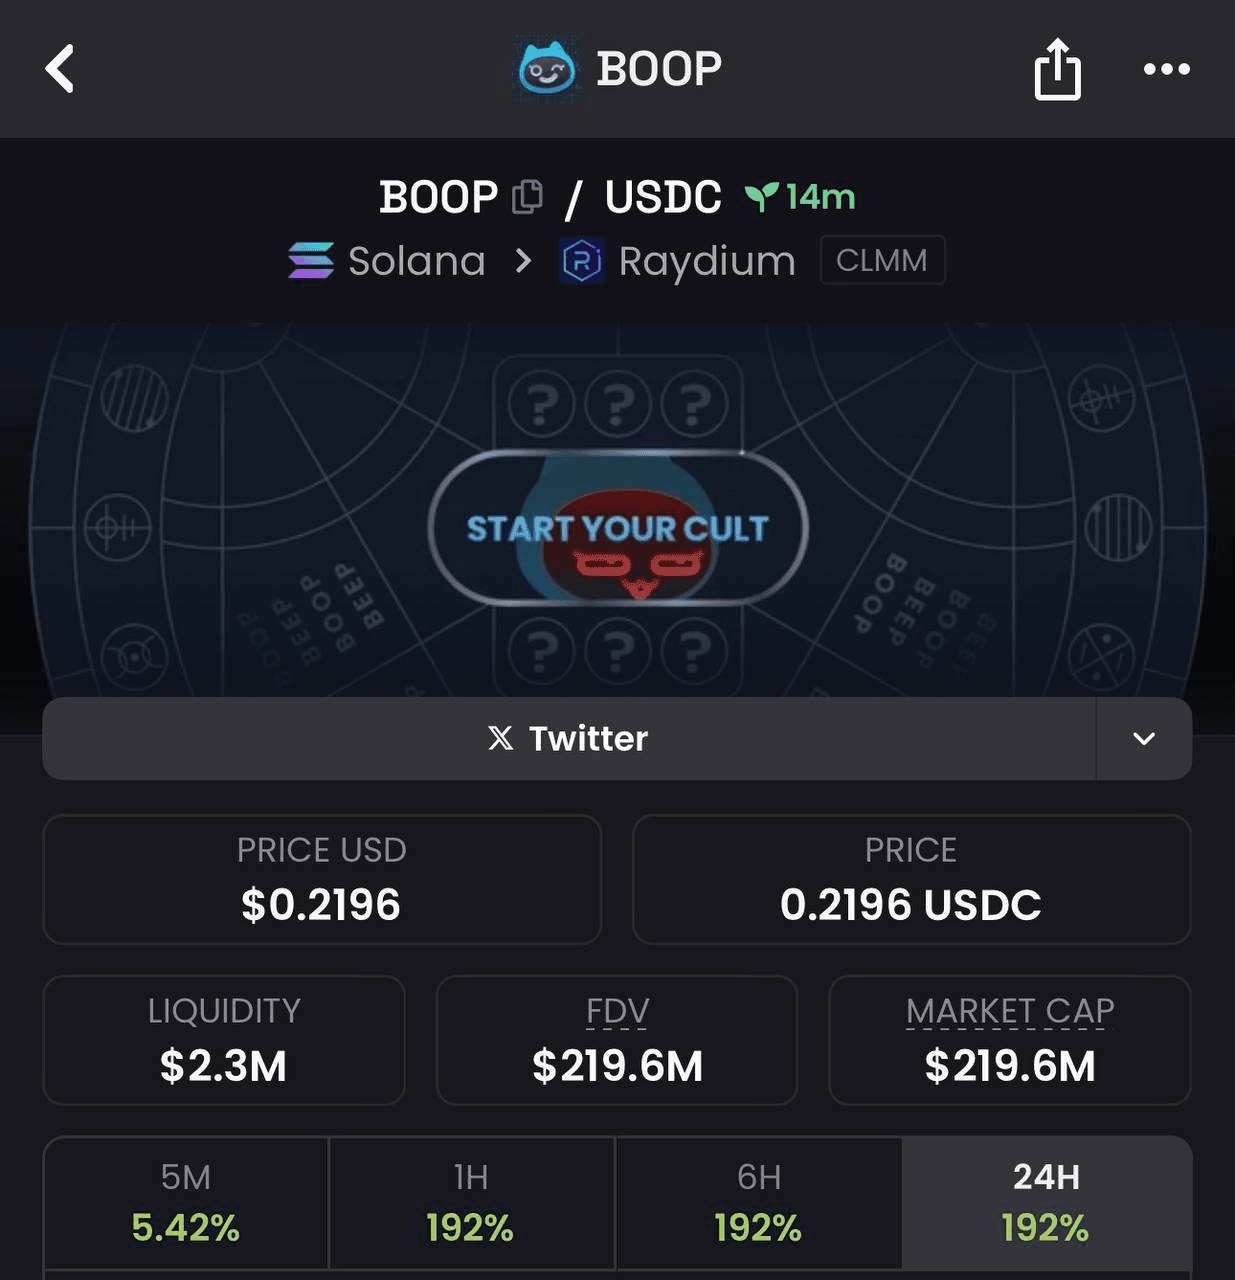Expand the social links dropdown chevron
This screenshot has width=1235, height=1280.
pyautogui.click(x=1144, y=739)
